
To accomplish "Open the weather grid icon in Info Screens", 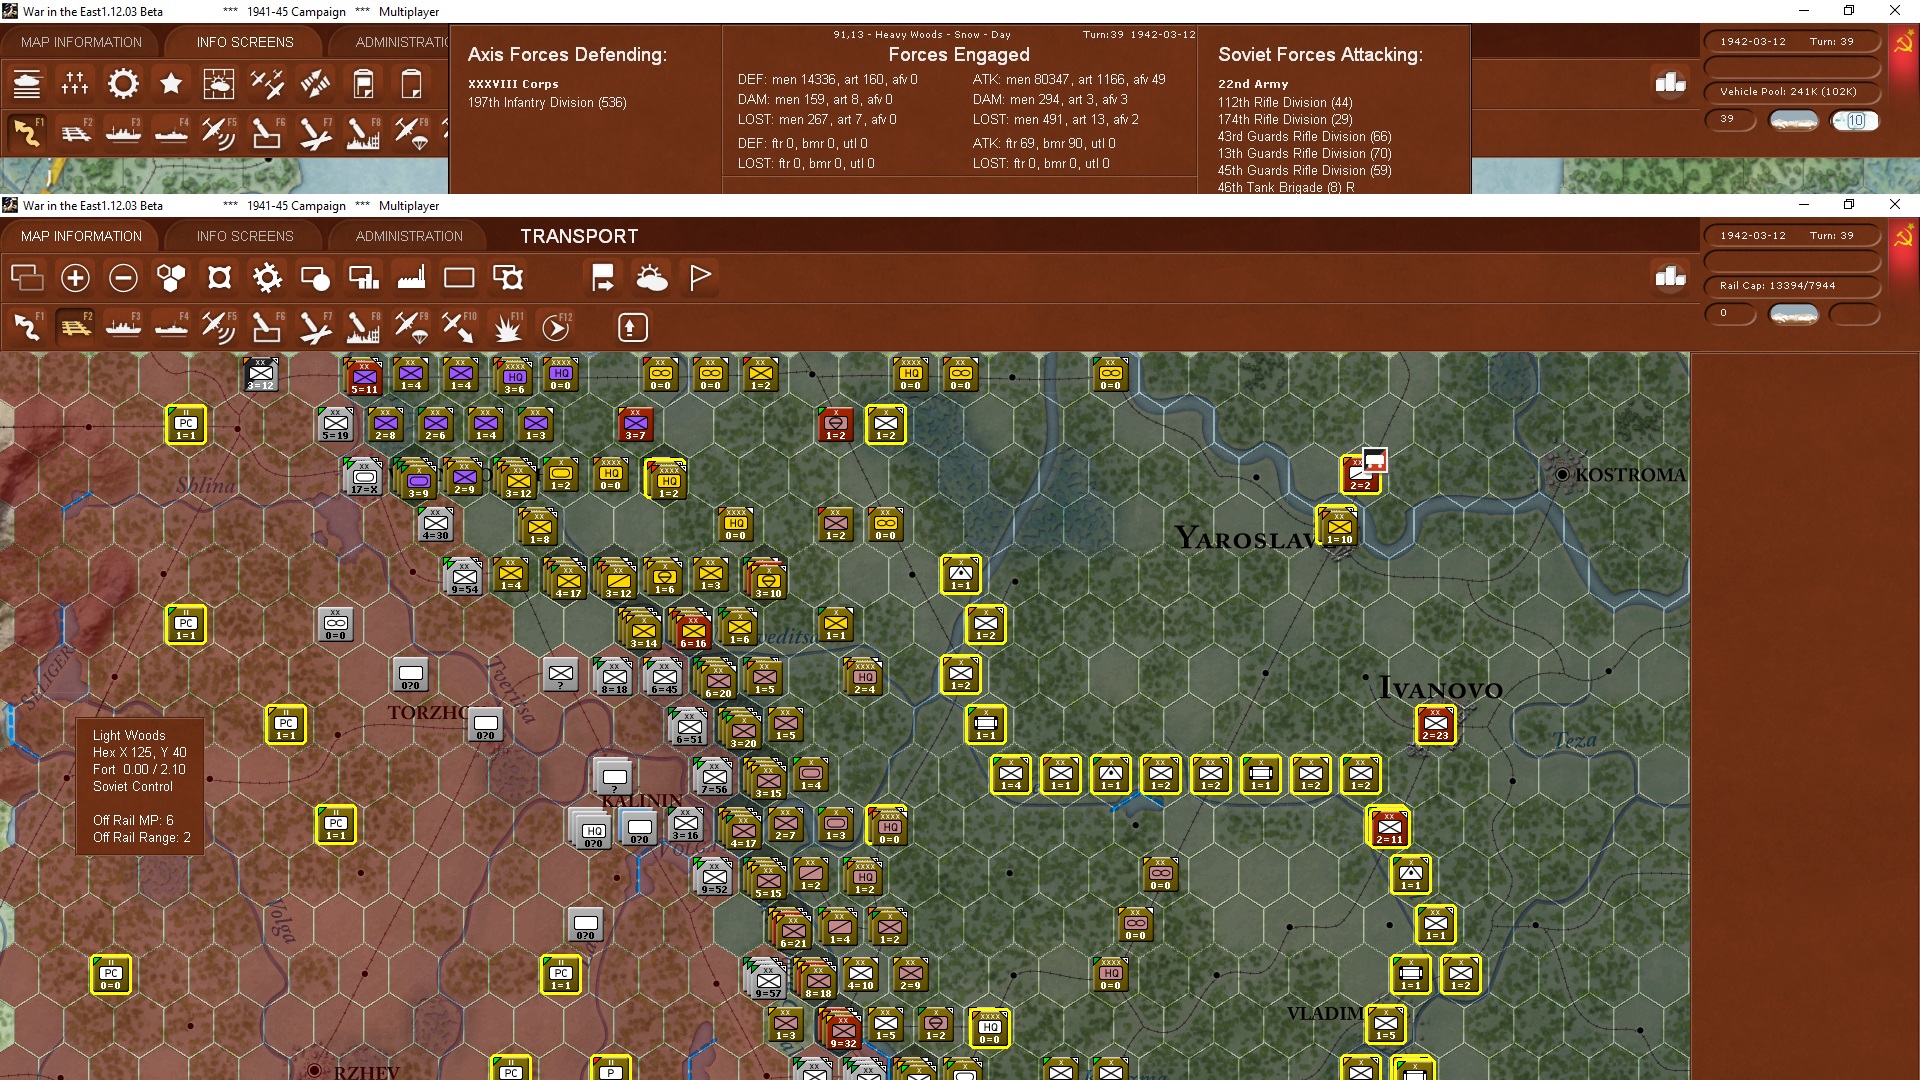I will 219,84.
